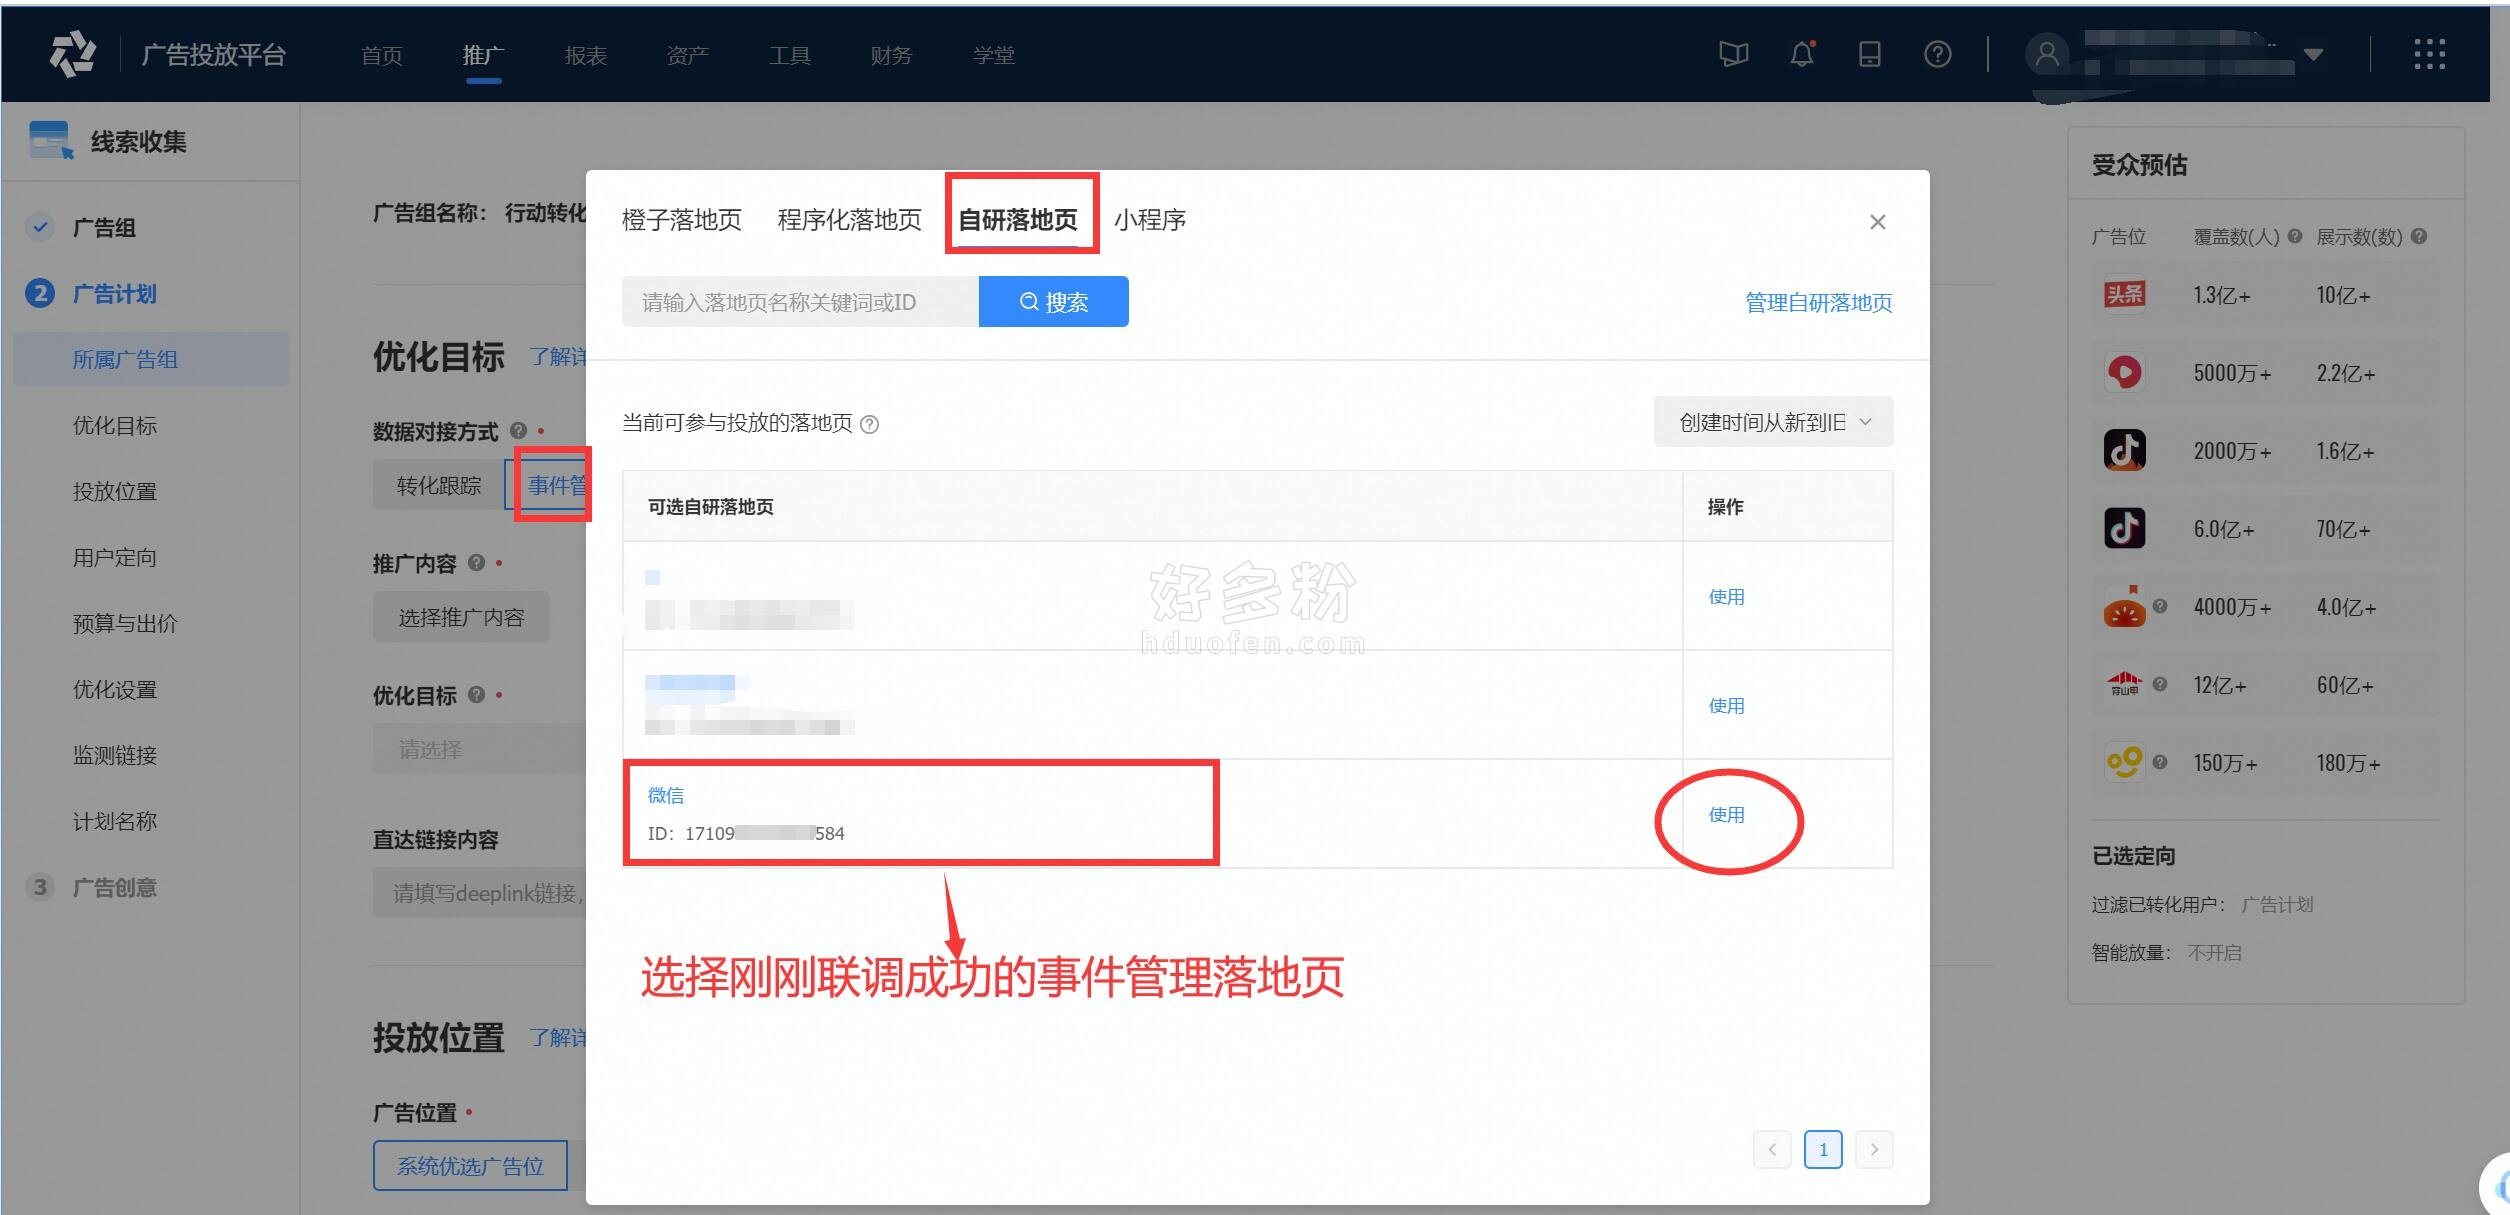Click the user avatar icon
The image size is (2510, 1215).
click(2046, 54)
